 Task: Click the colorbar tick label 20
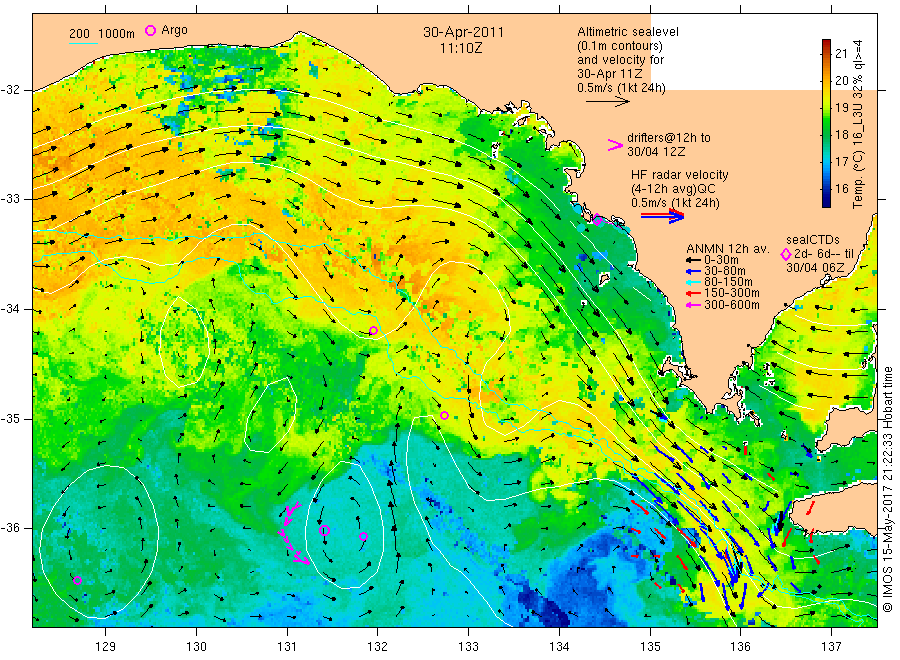pos(841,81)
